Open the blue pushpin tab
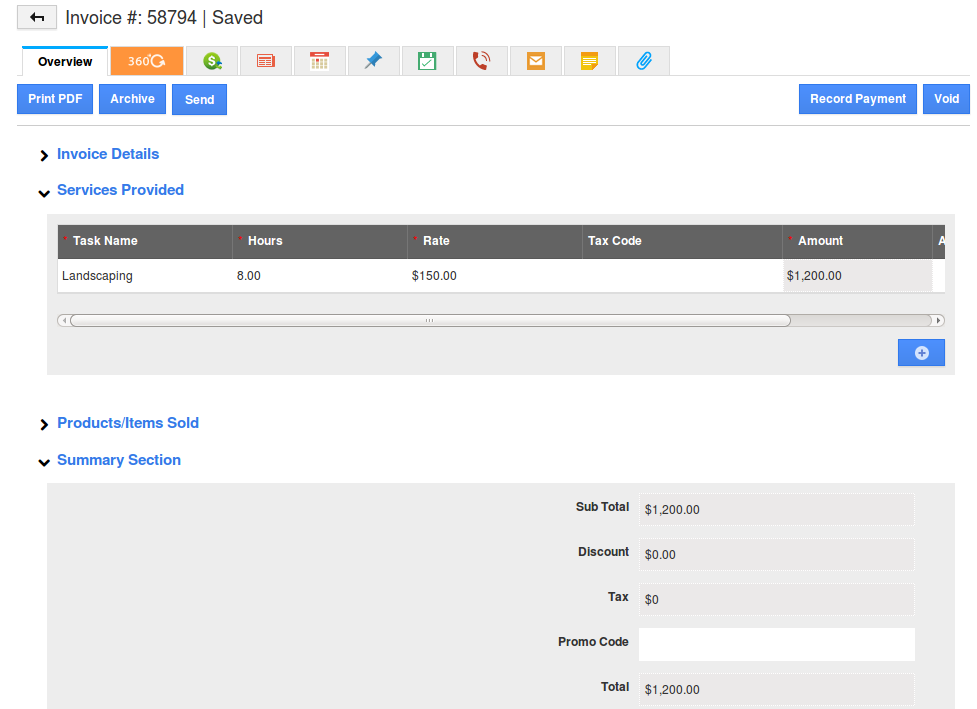 click(x=373, y=61)
